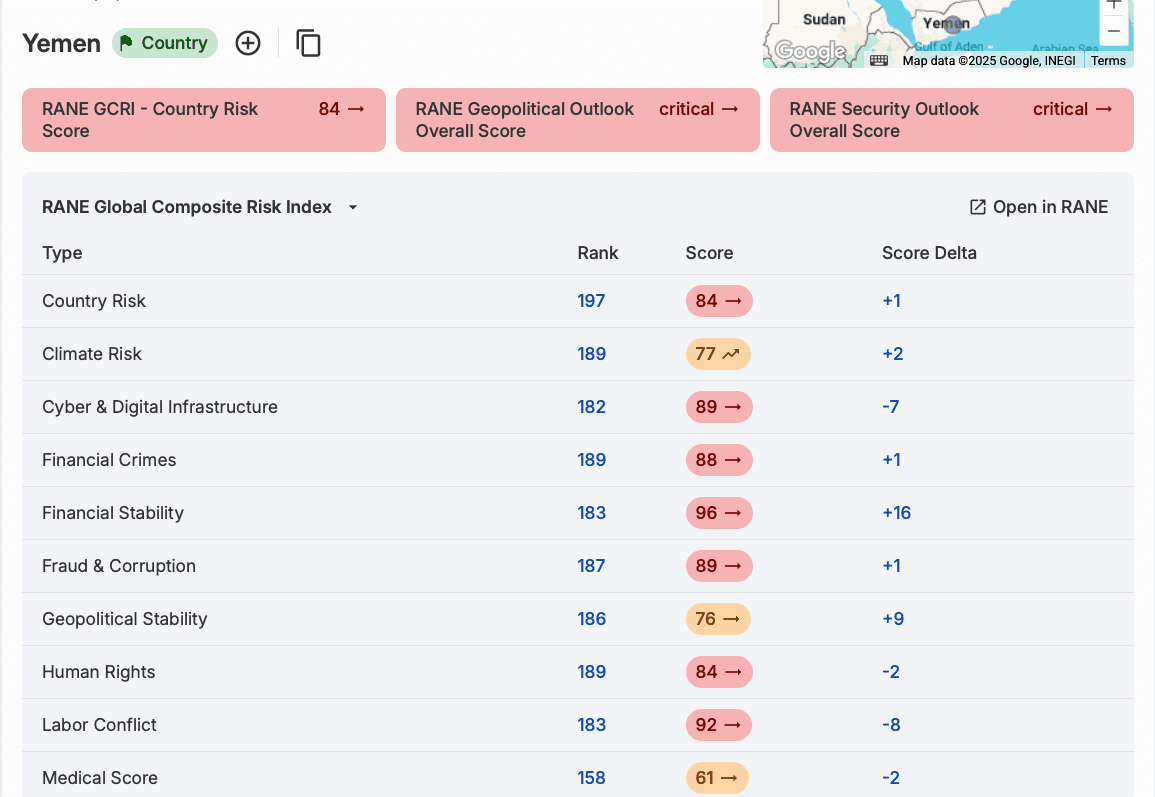Click the Rank column header

(597, 253)
